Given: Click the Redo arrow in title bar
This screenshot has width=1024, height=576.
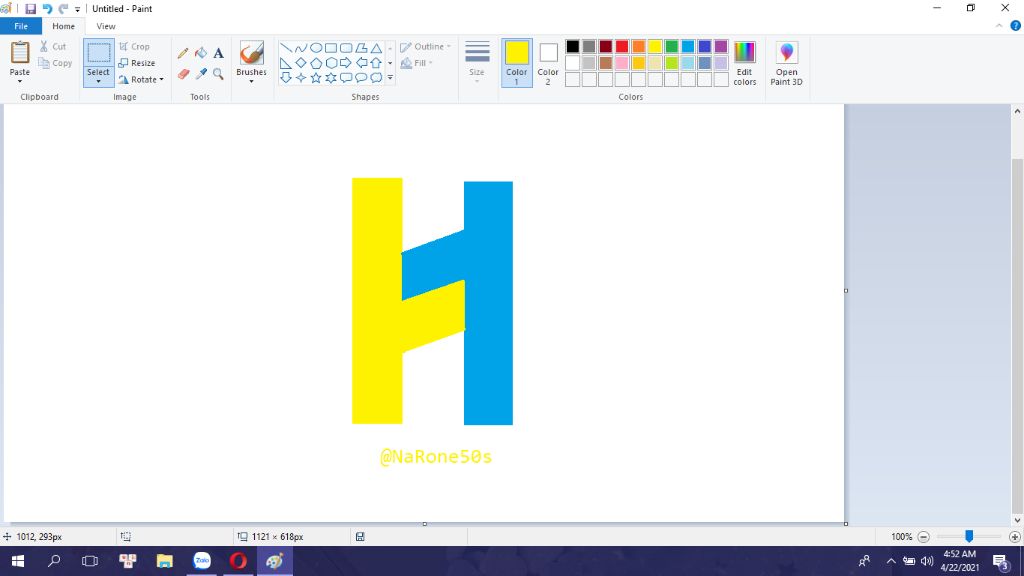Looking at the screenshot, I should click(x=63, y=8).
